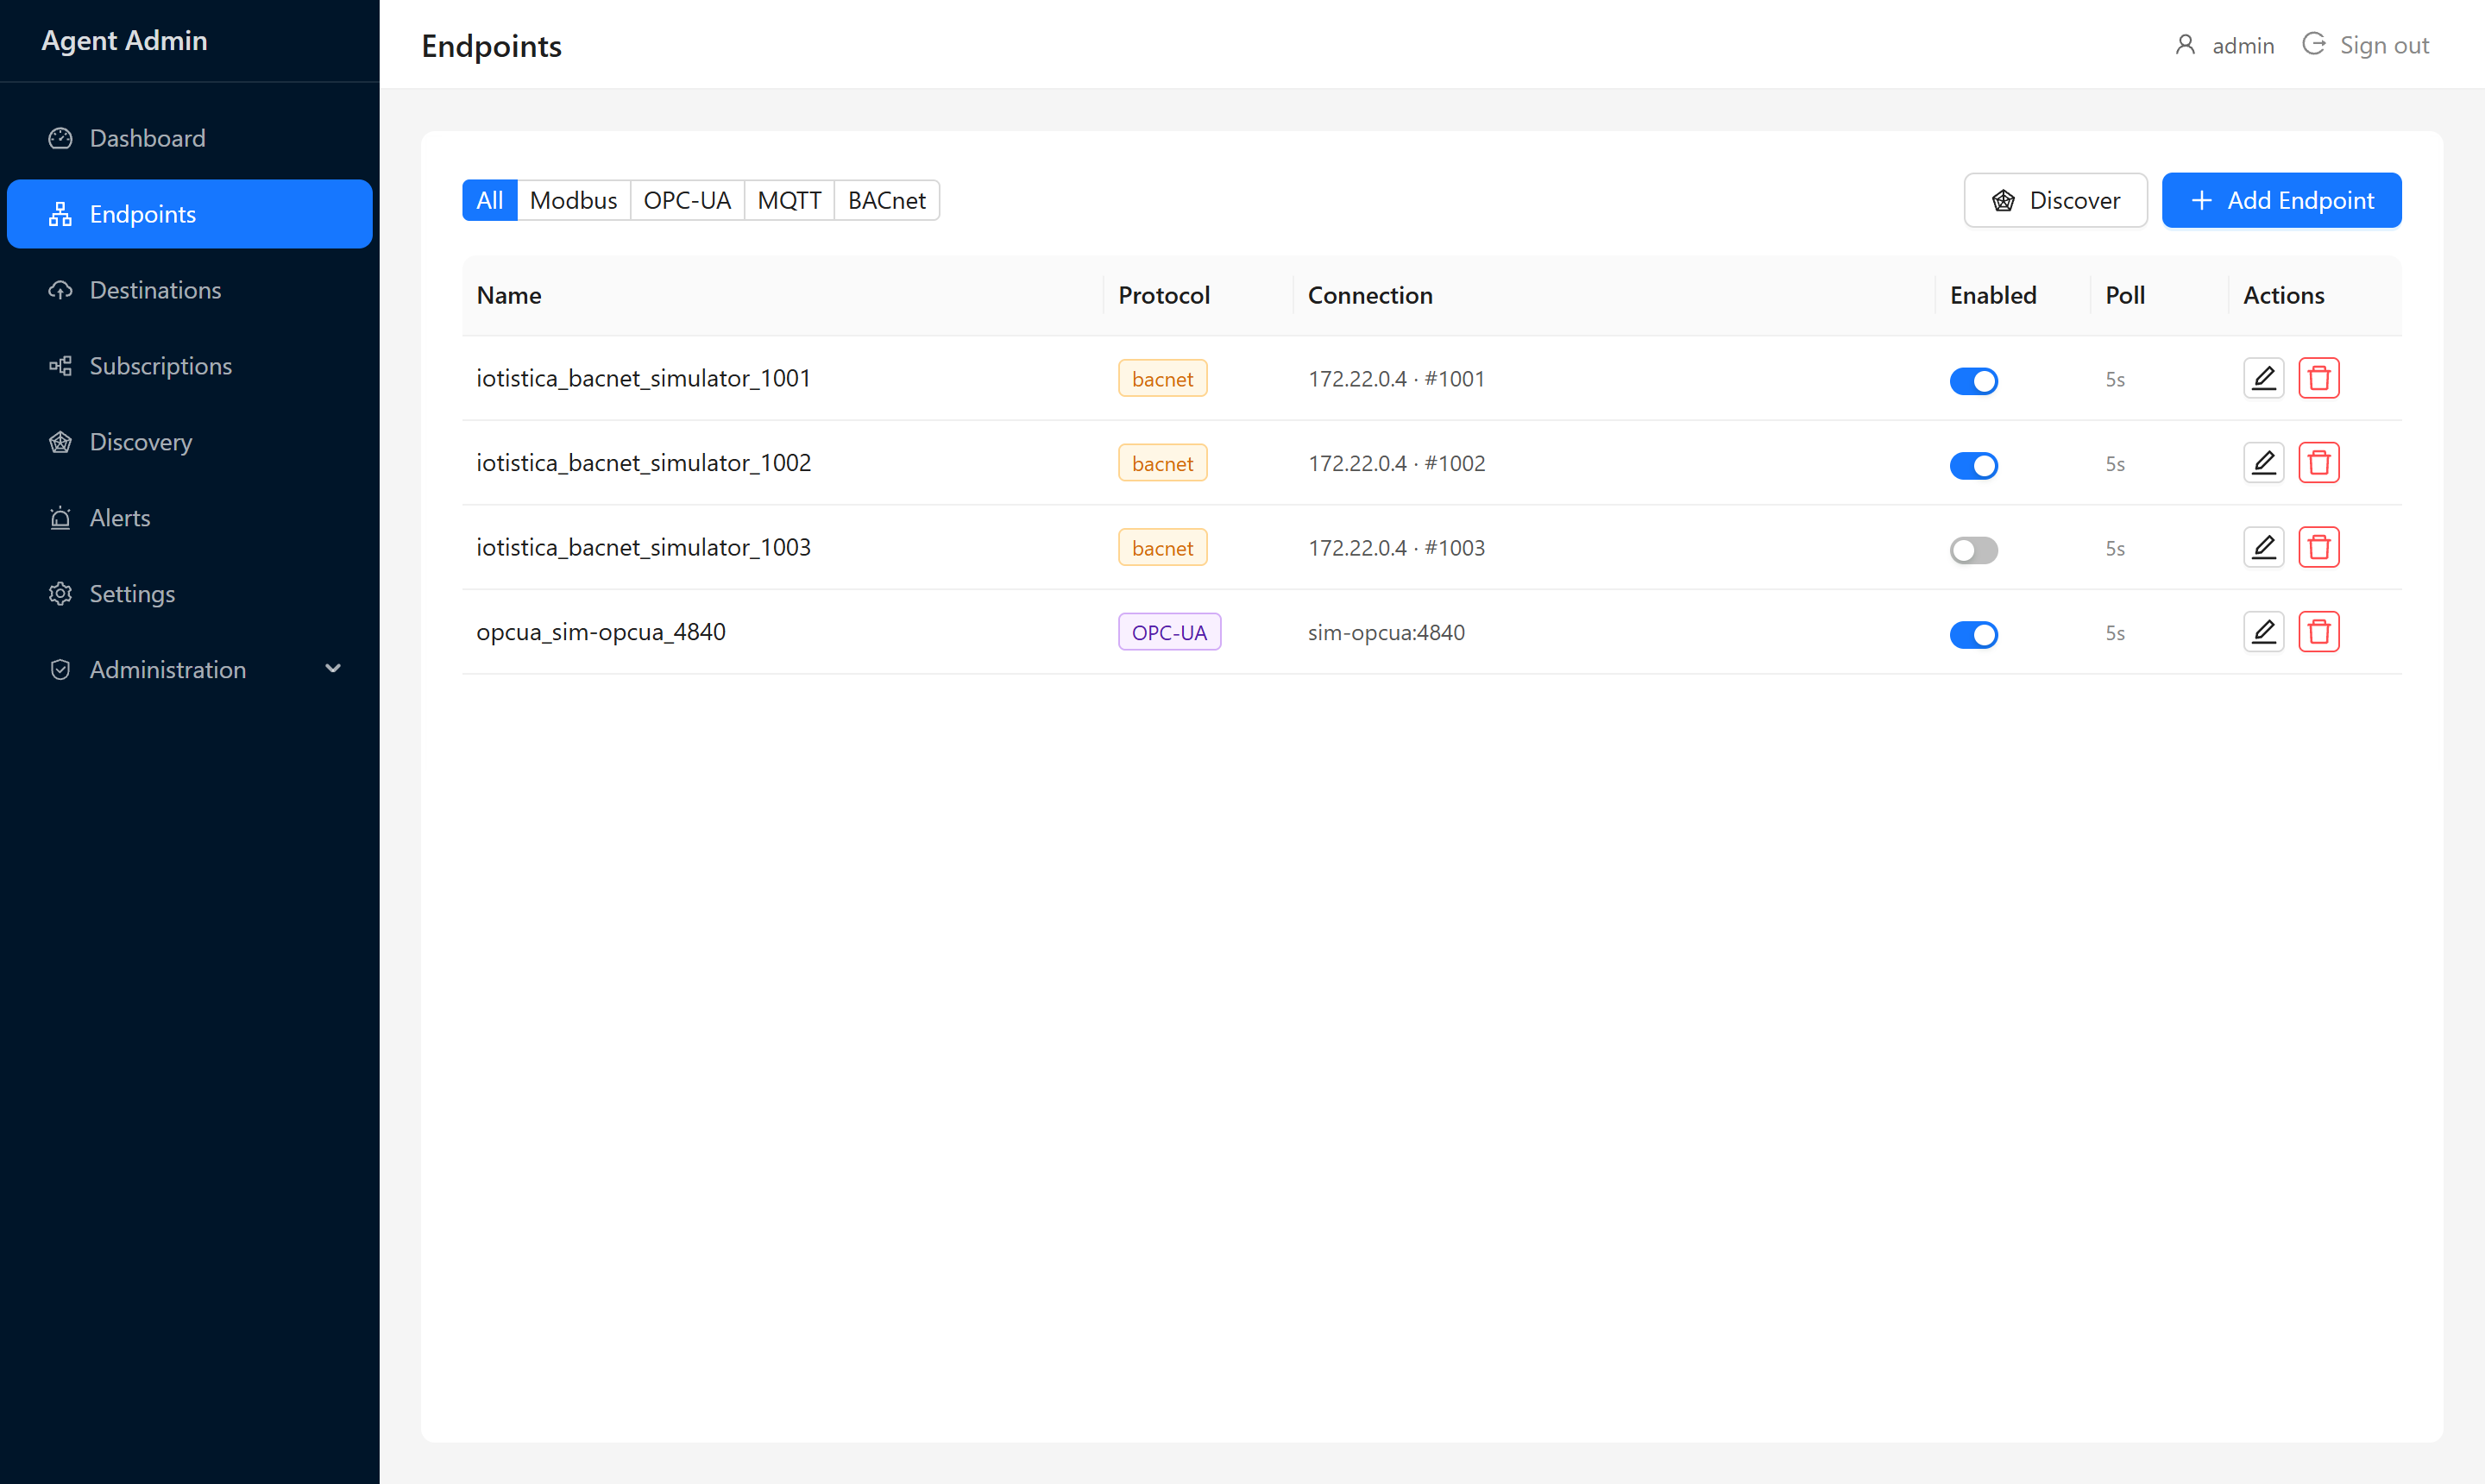Go to Destinations in the sidebar

pos(189,290)
